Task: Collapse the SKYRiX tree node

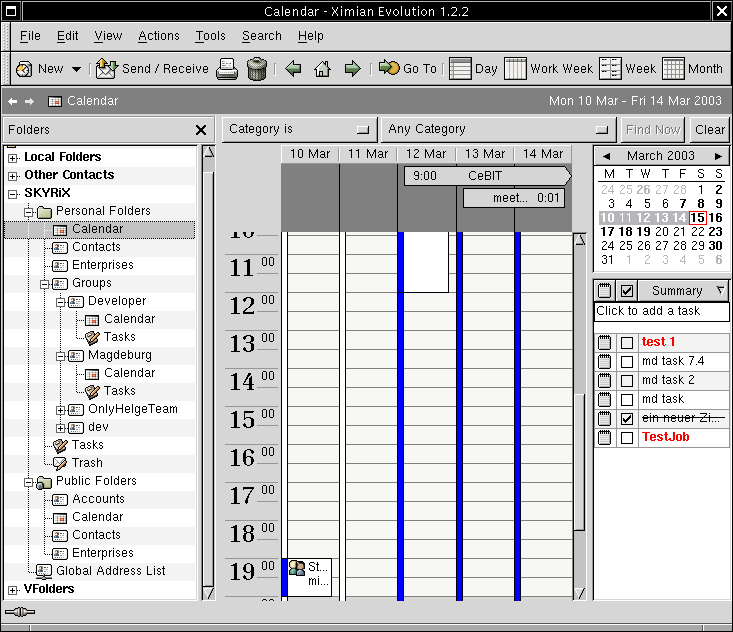Action: click(x=13, y=194)
